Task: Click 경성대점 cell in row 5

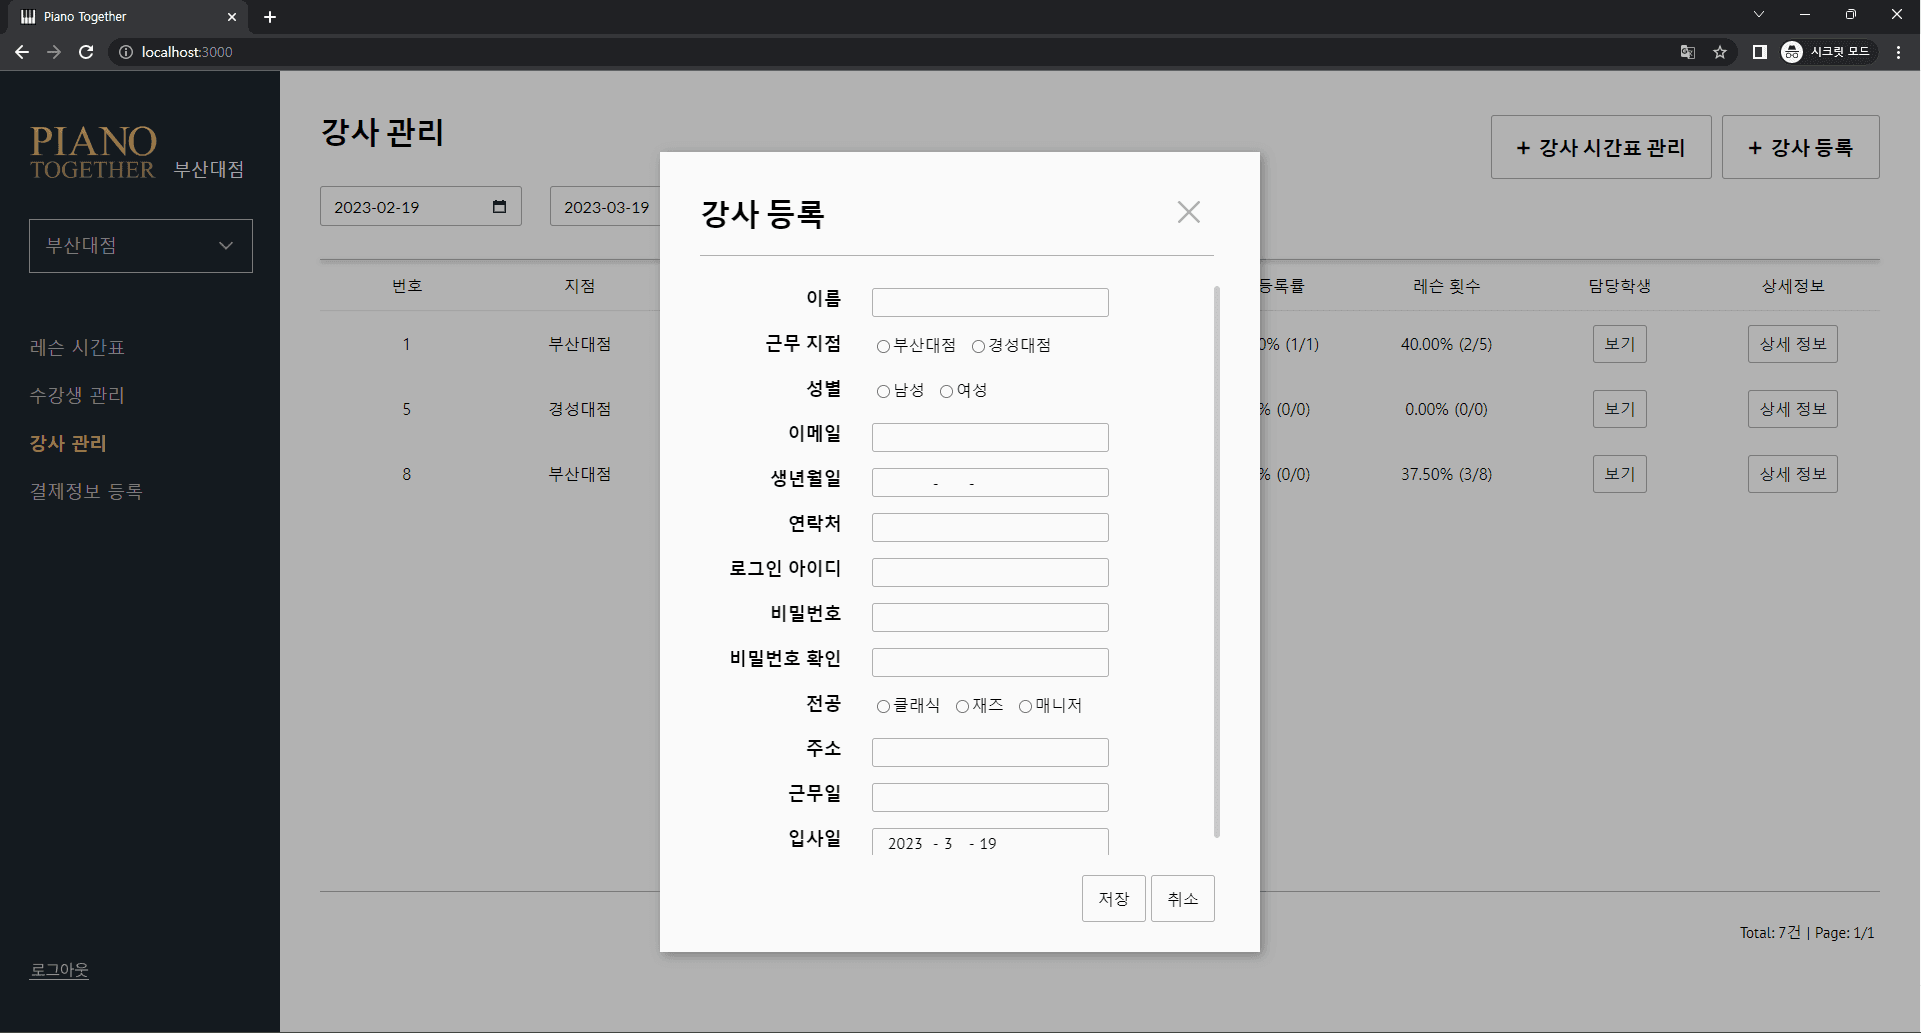Action: (x=580, y=409)
